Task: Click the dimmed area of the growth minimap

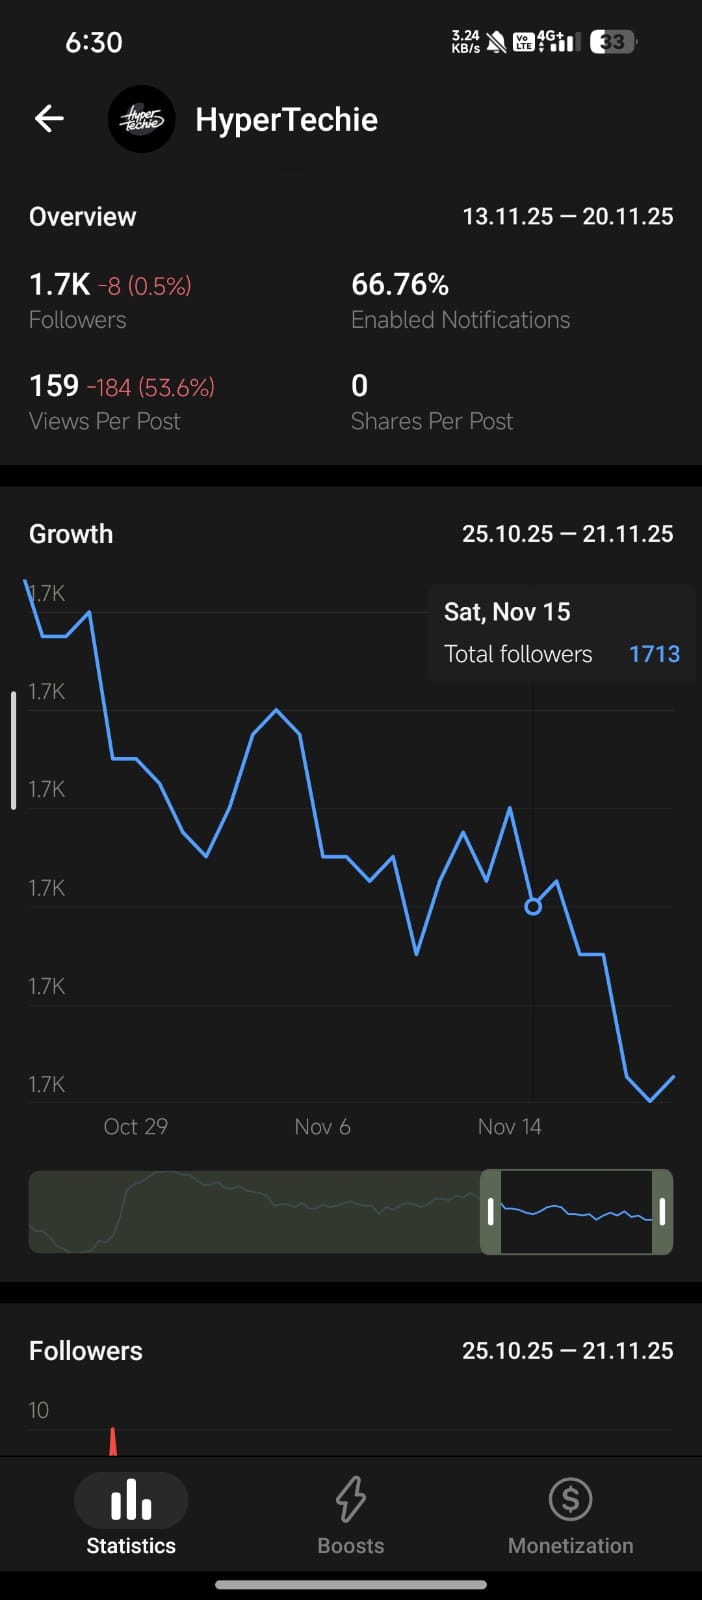Action: 250,1212
